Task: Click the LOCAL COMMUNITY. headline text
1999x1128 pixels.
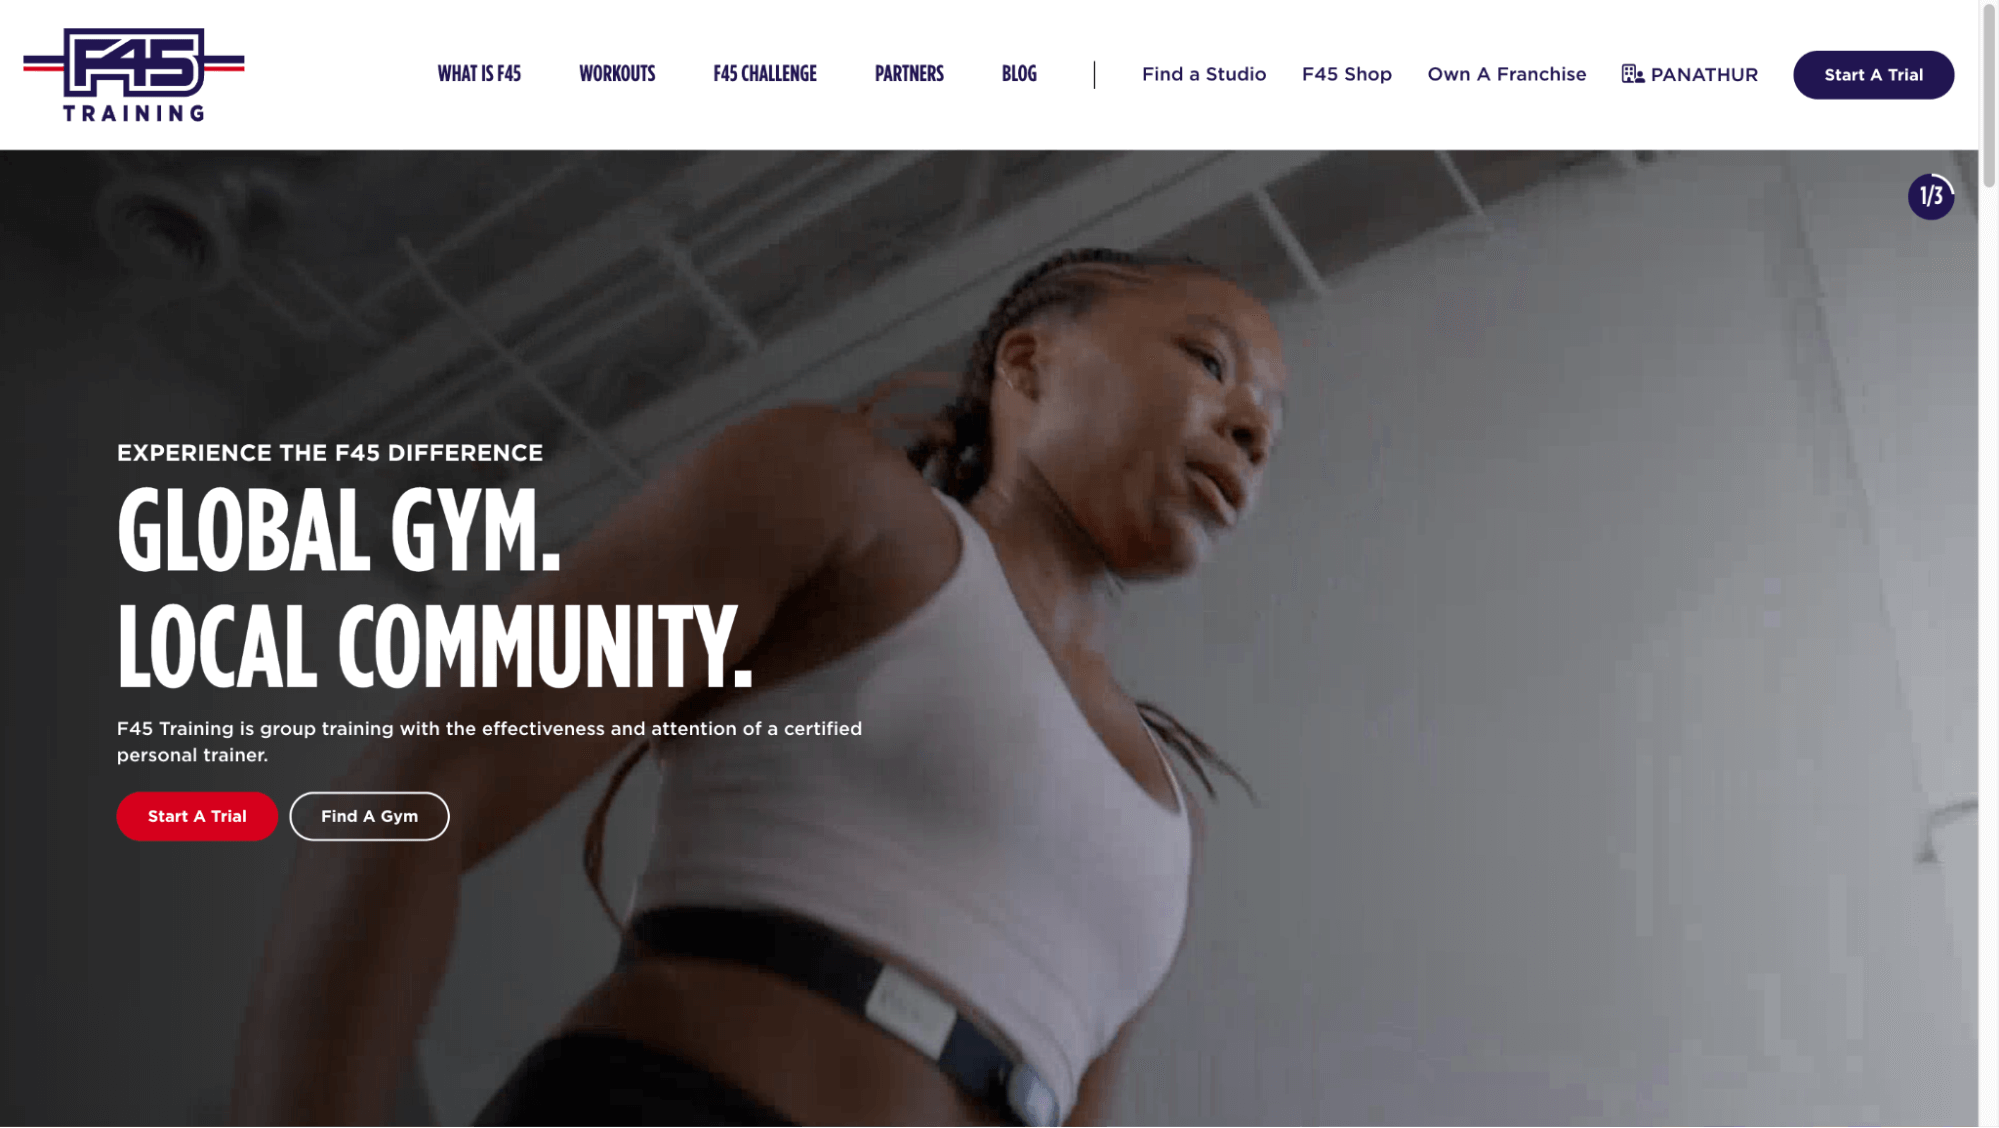Action: pos(434,646)
